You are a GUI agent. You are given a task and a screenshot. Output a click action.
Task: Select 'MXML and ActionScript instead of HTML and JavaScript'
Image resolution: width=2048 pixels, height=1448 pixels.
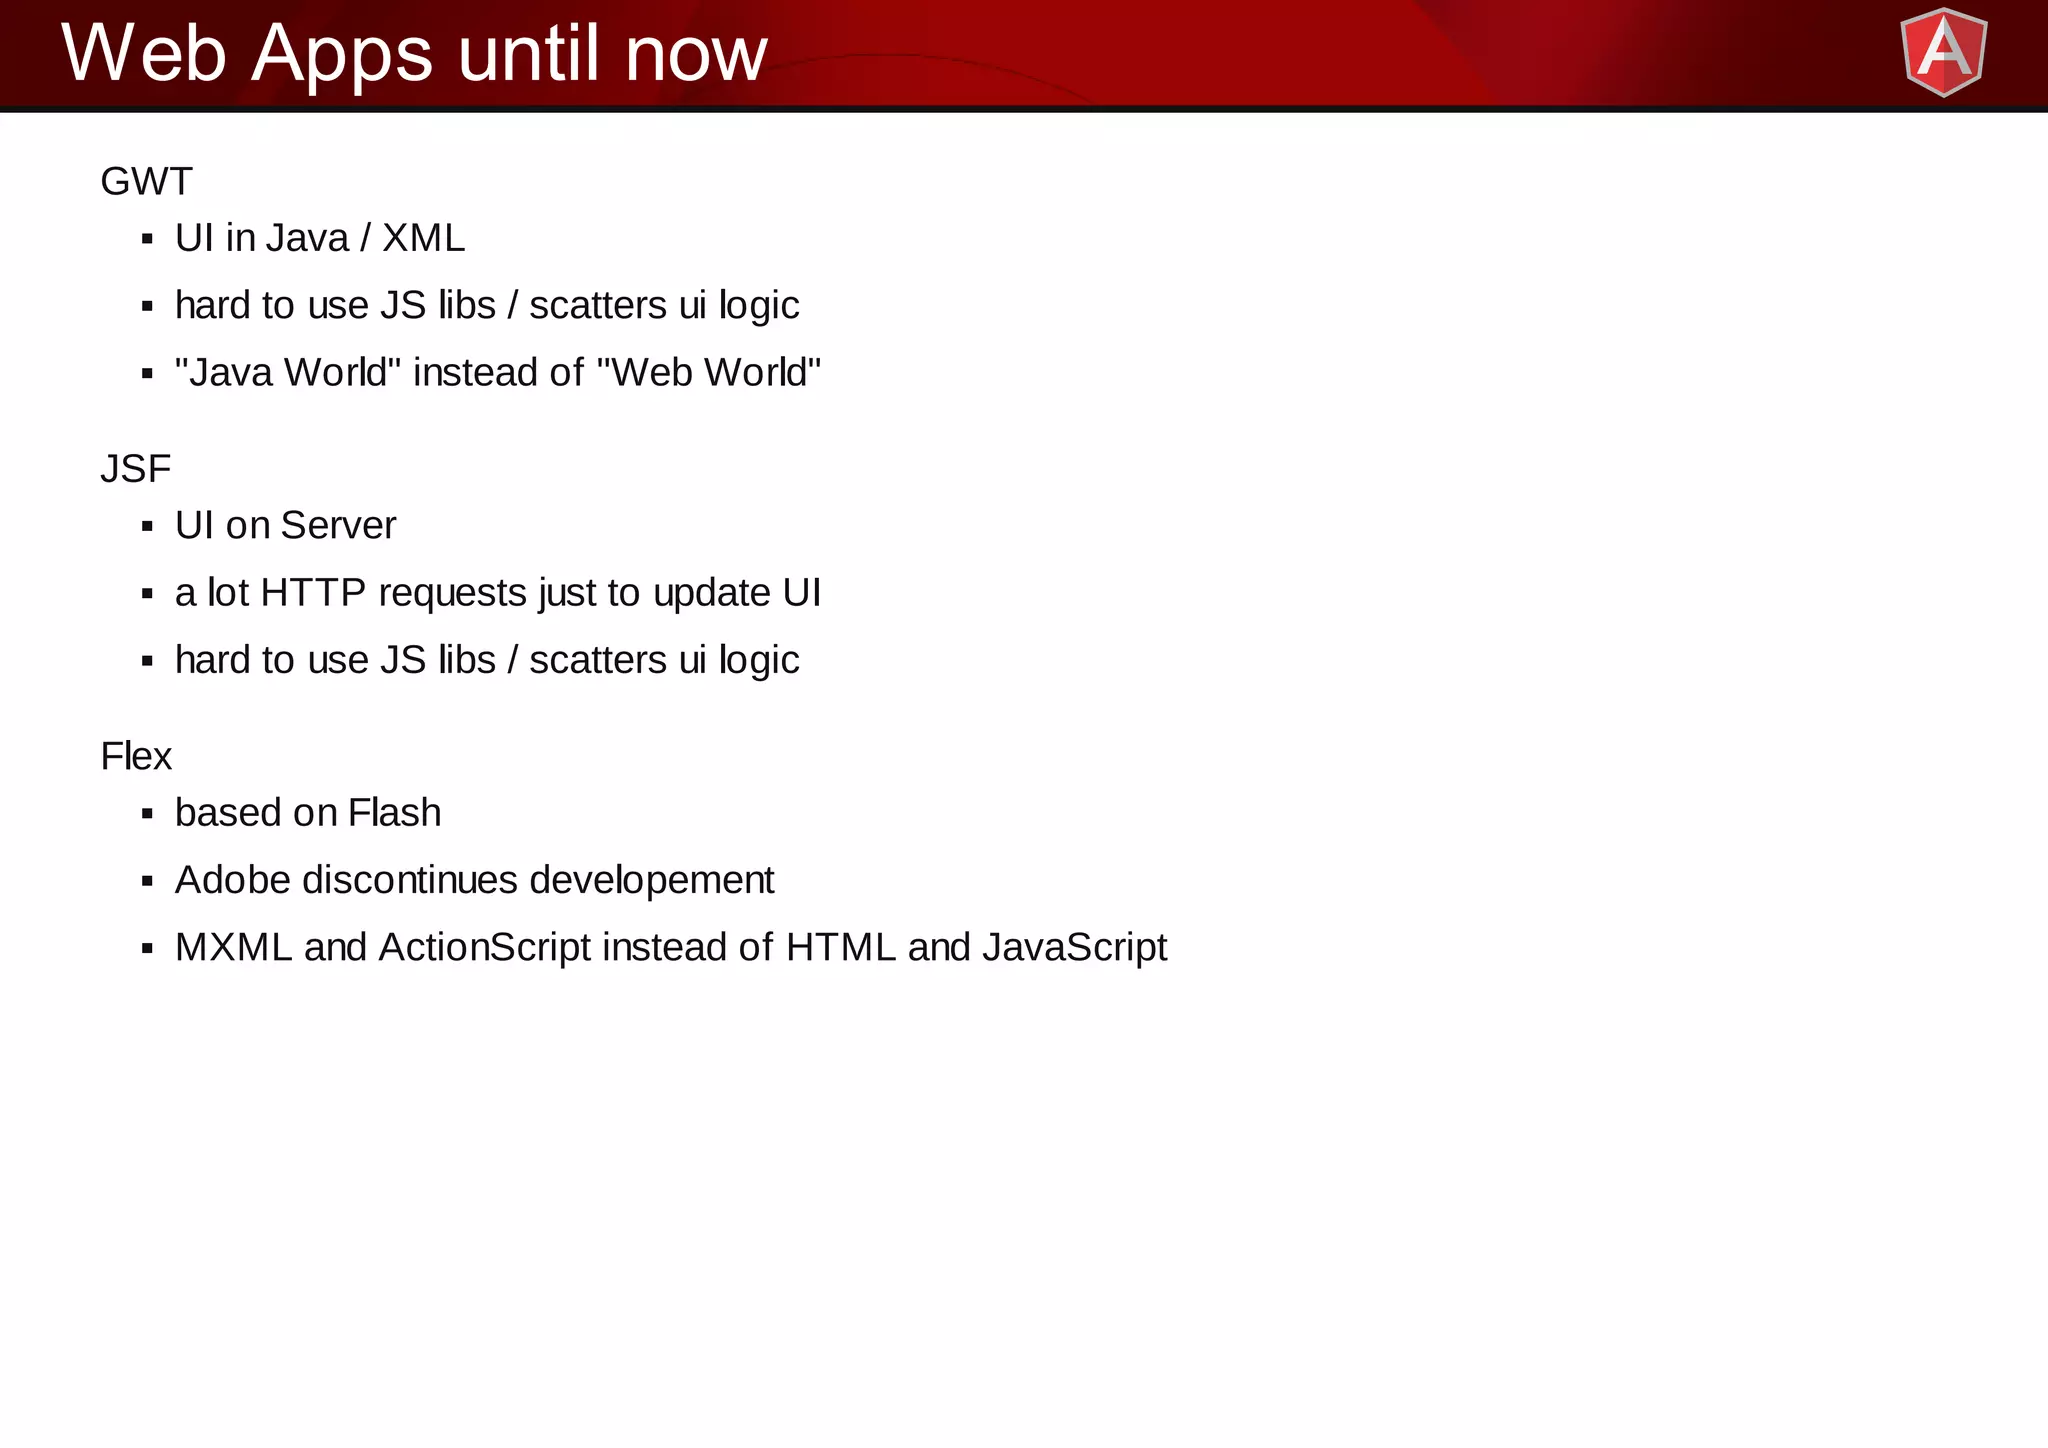click(671, 947)
